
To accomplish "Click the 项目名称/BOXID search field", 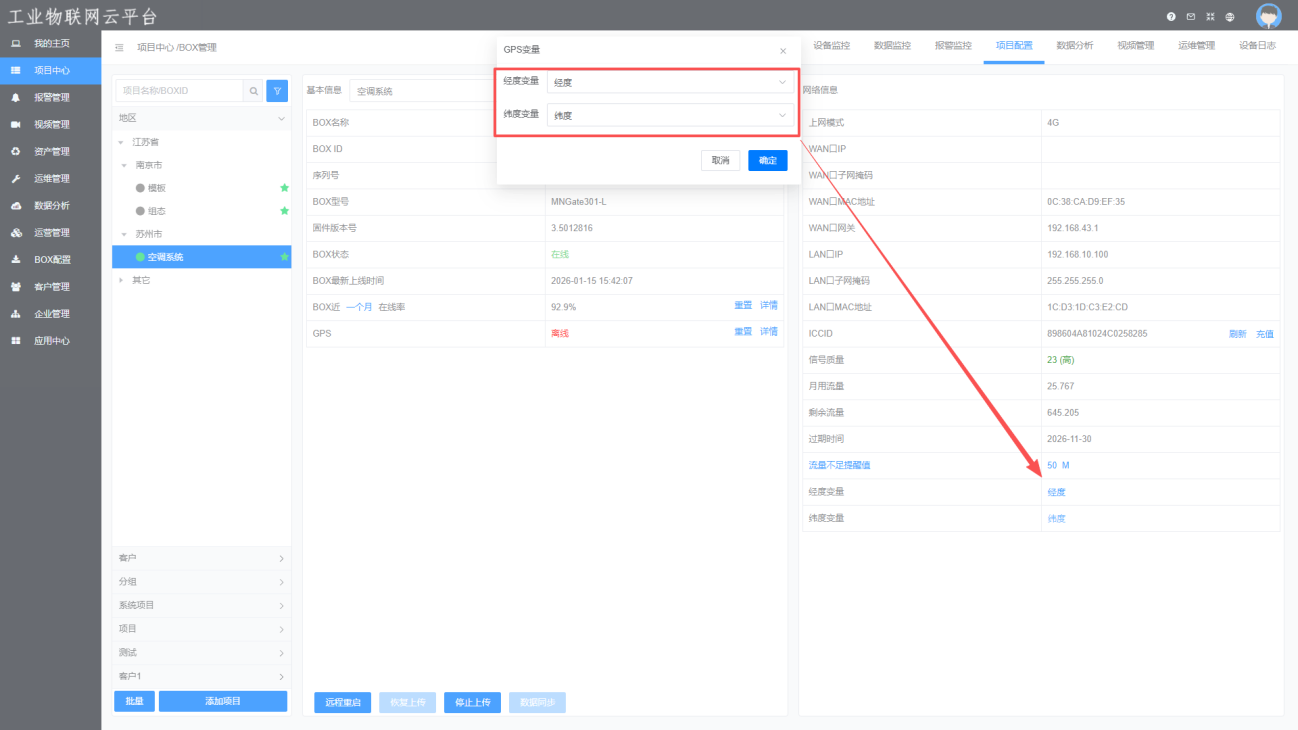I will [x=180, y=91].
